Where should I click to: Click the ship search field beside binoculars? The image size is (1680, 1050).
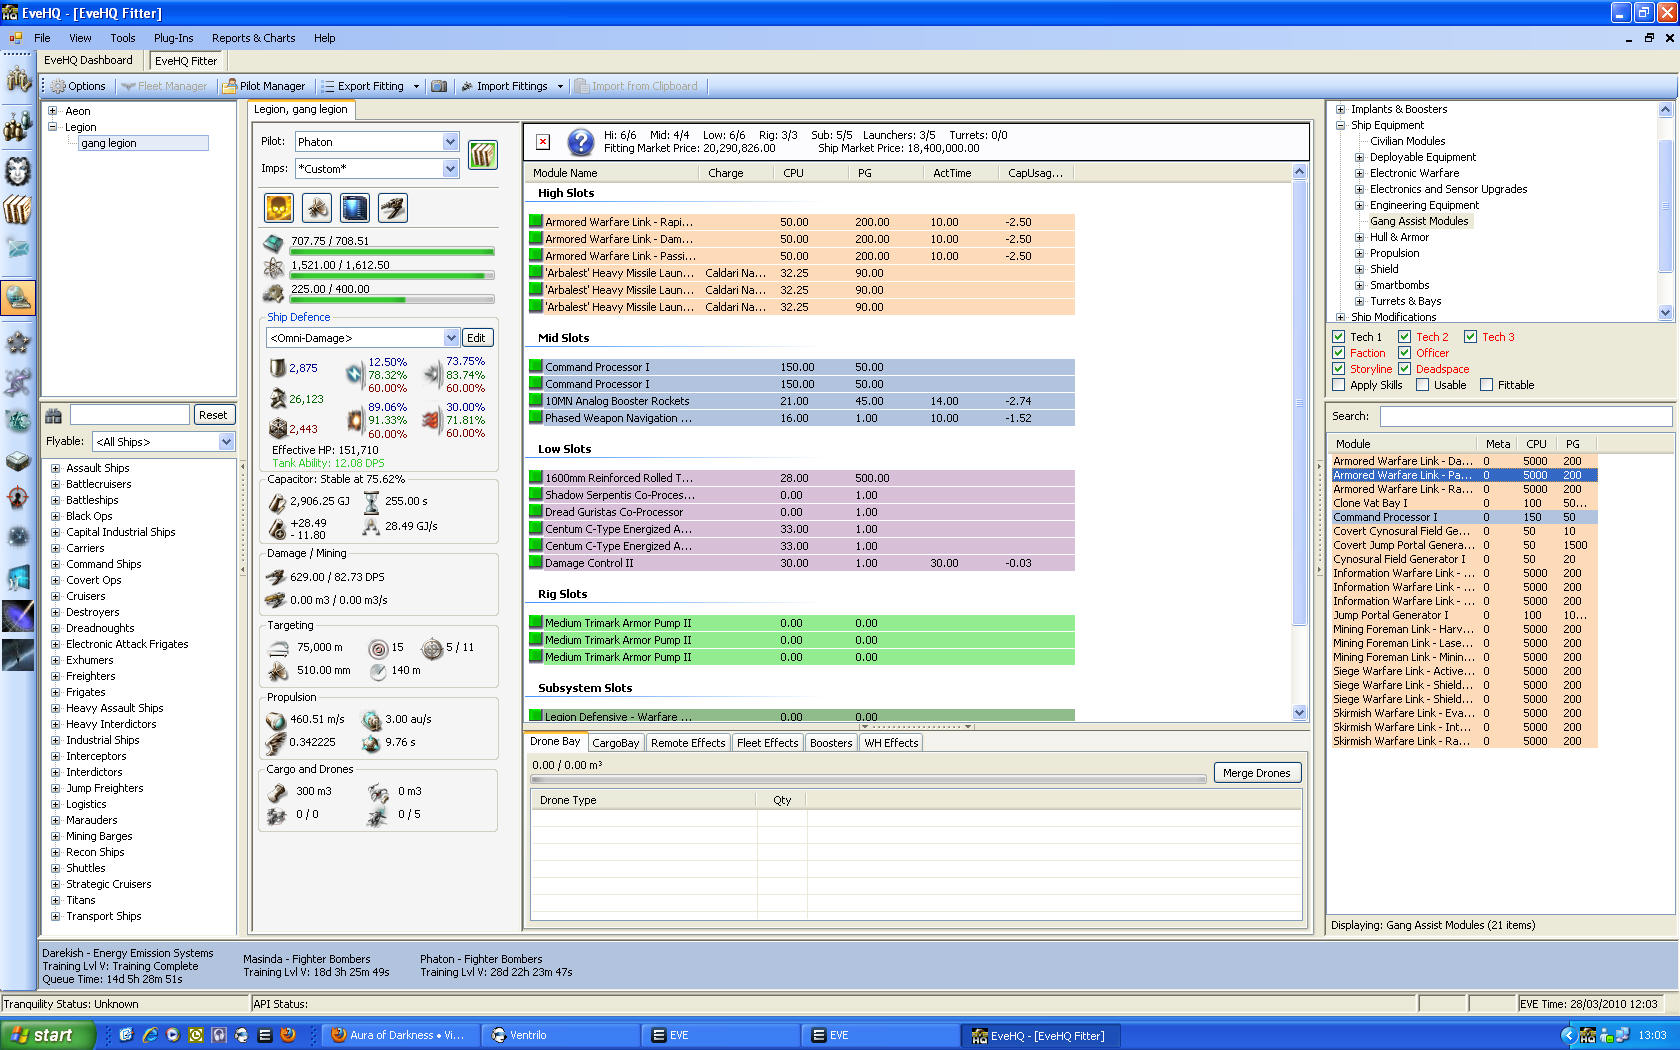[129, 415]
